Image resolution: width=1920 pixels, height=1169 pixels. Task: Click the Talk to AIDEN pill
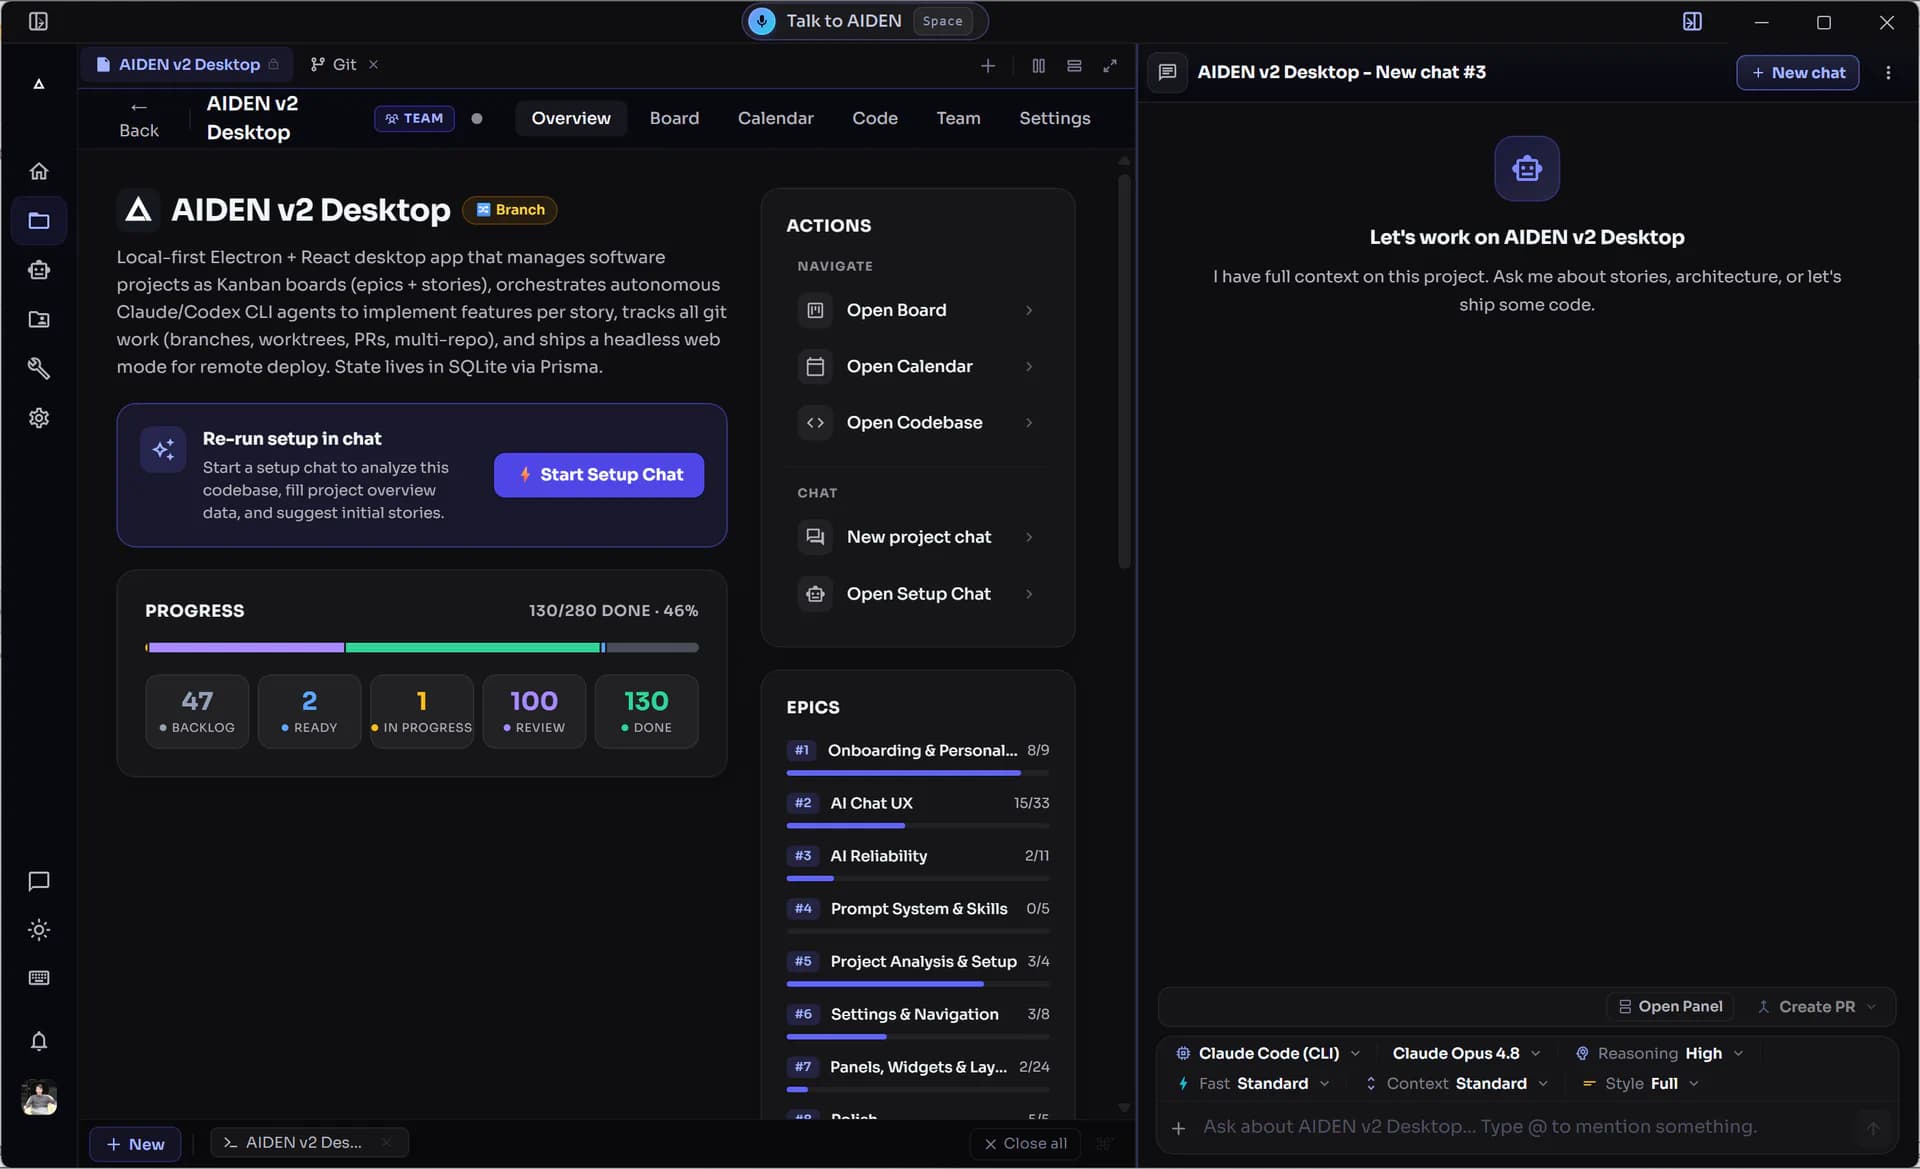tap(865, 21)
